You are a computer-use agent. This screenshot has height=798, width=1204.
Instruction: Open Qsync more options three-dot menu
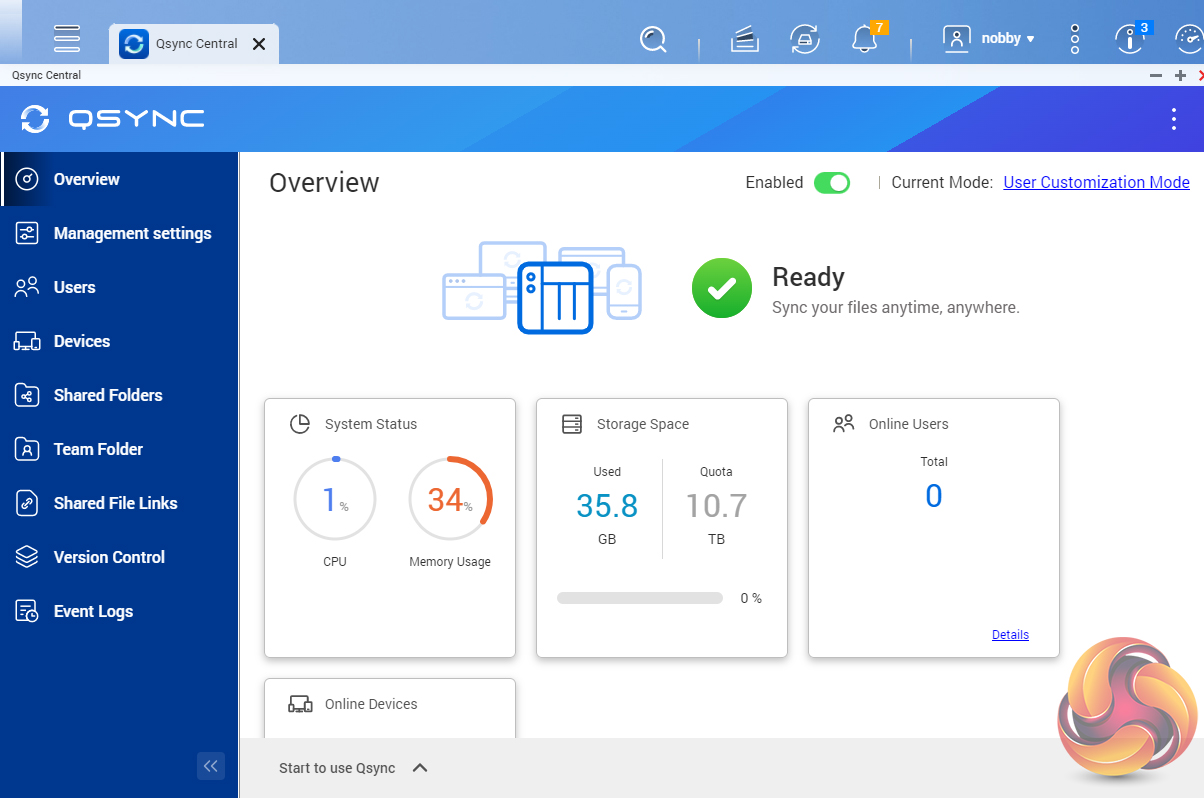pos(1174,119)
